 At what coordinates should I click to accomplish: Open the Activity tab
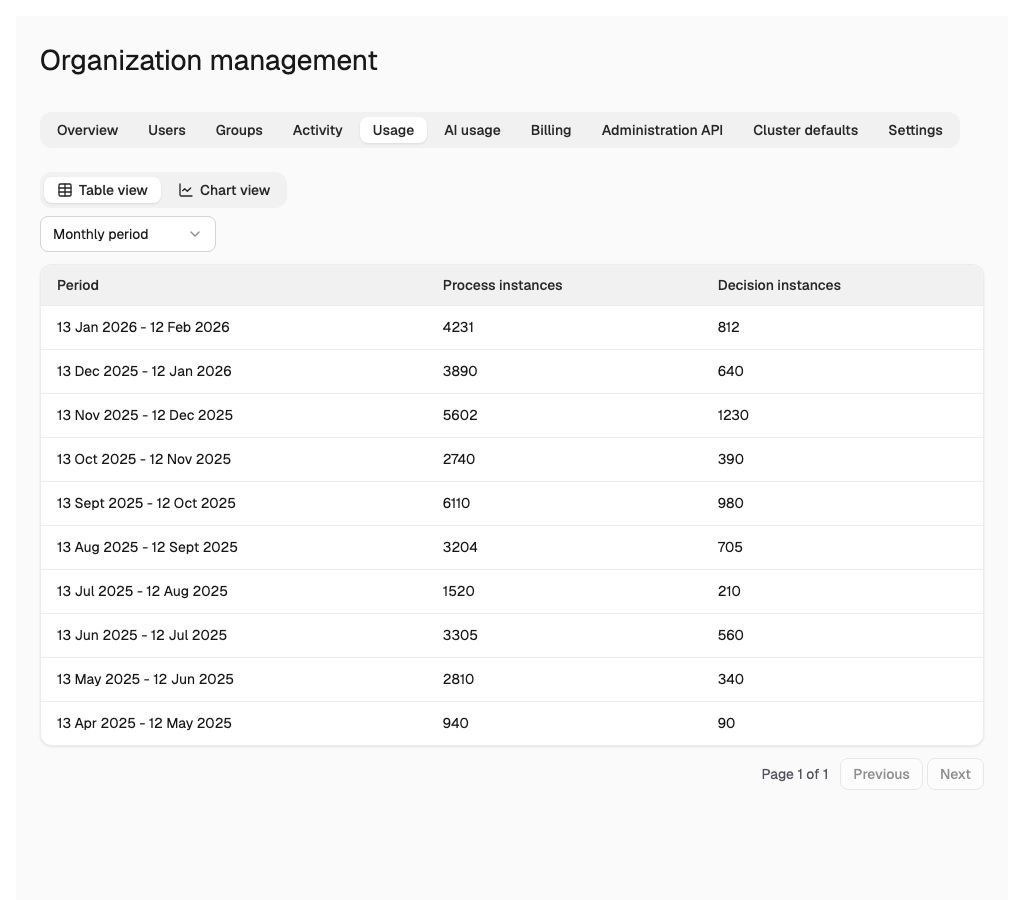(x=317, y=130)
